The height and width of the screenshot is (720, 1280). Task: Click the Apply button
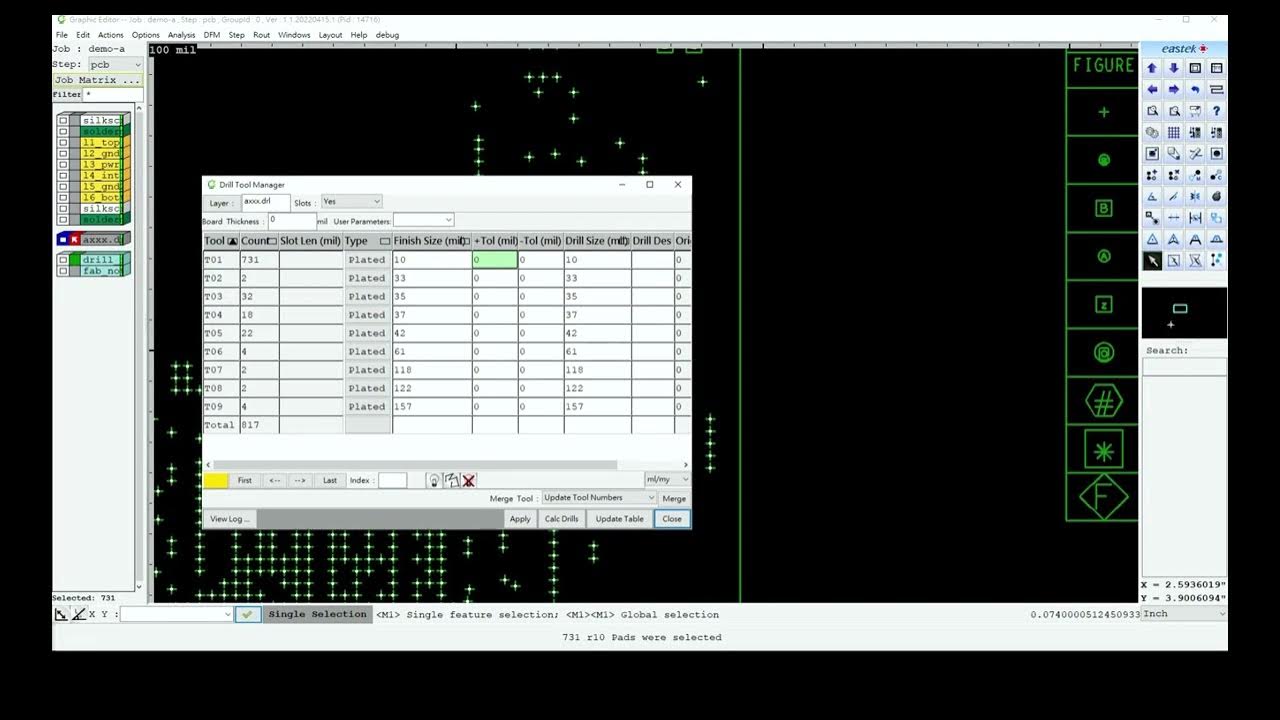pos(520,519)
